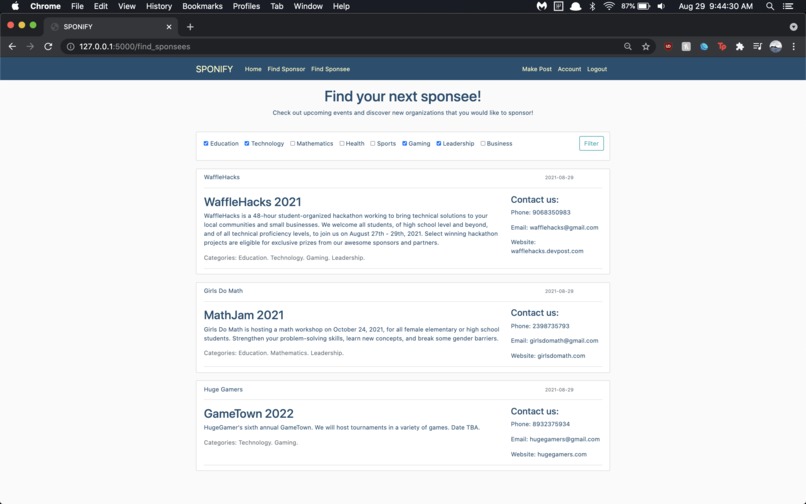Open the History menu

pyautogui.click(x=159, y=6)
